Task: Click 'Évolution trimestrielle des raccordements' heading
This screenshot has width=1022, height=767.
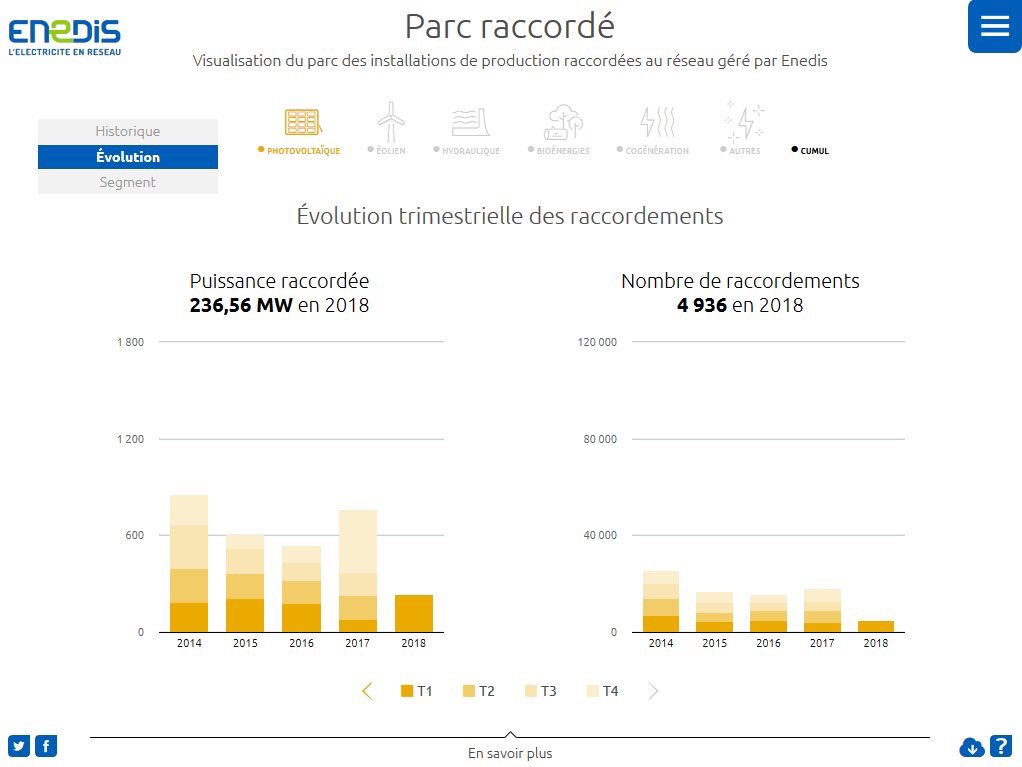Action: 510,216
